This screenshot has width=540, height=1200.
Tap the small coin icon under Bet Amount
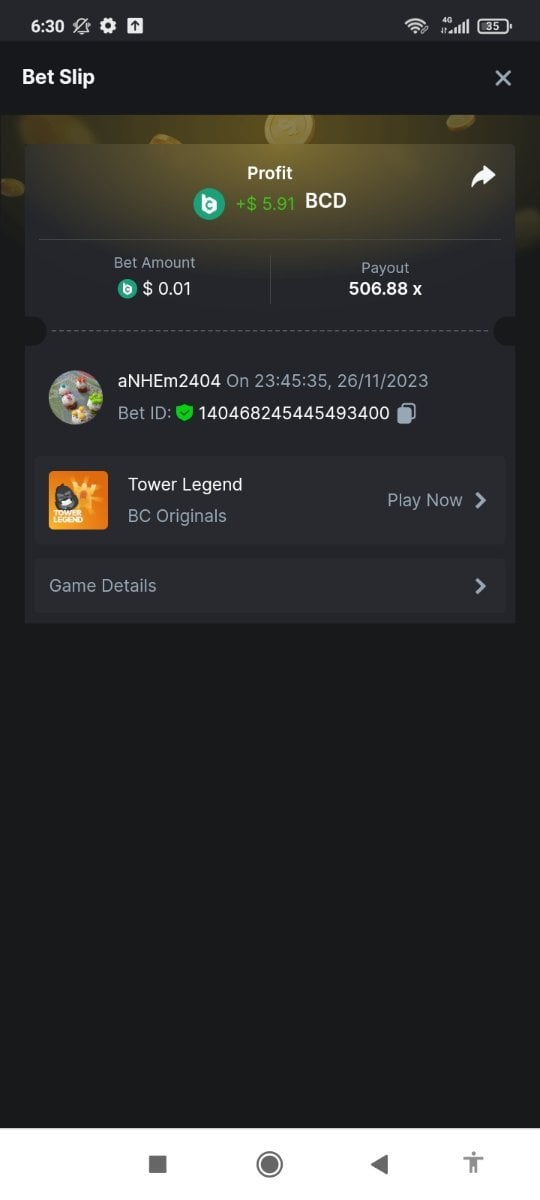(x=127, y=289)
